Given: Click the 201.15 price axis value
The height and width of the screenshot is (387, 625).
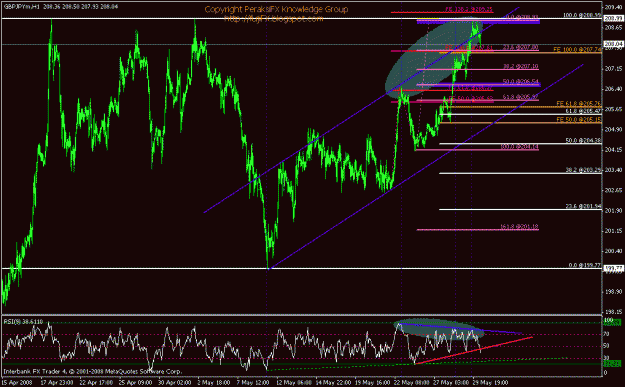Looking at the screenshot, I should point(614,231).
